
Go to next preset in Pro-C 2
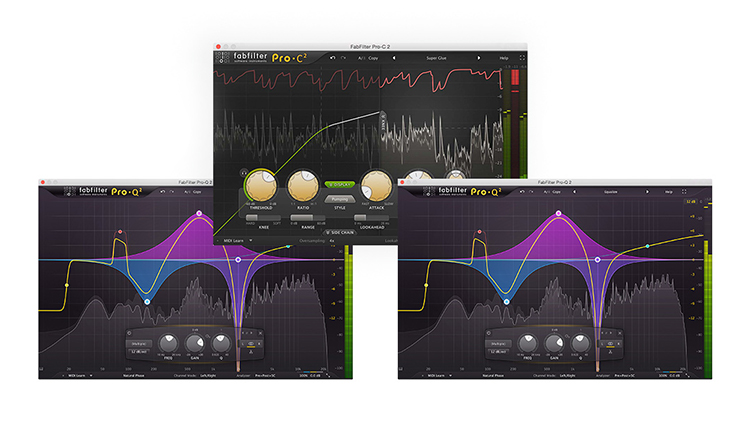[478, 58]
